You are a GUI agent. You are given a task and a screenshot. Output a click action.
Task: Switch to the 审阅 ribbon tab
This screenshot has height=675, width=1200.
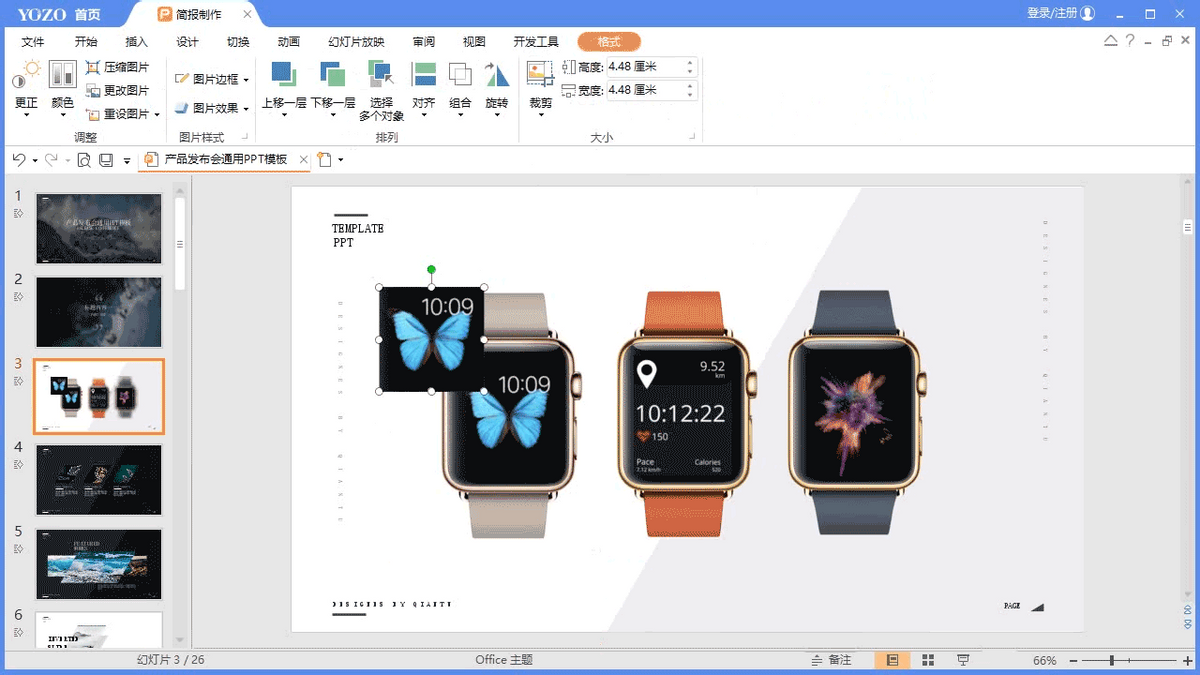[423, 42]
